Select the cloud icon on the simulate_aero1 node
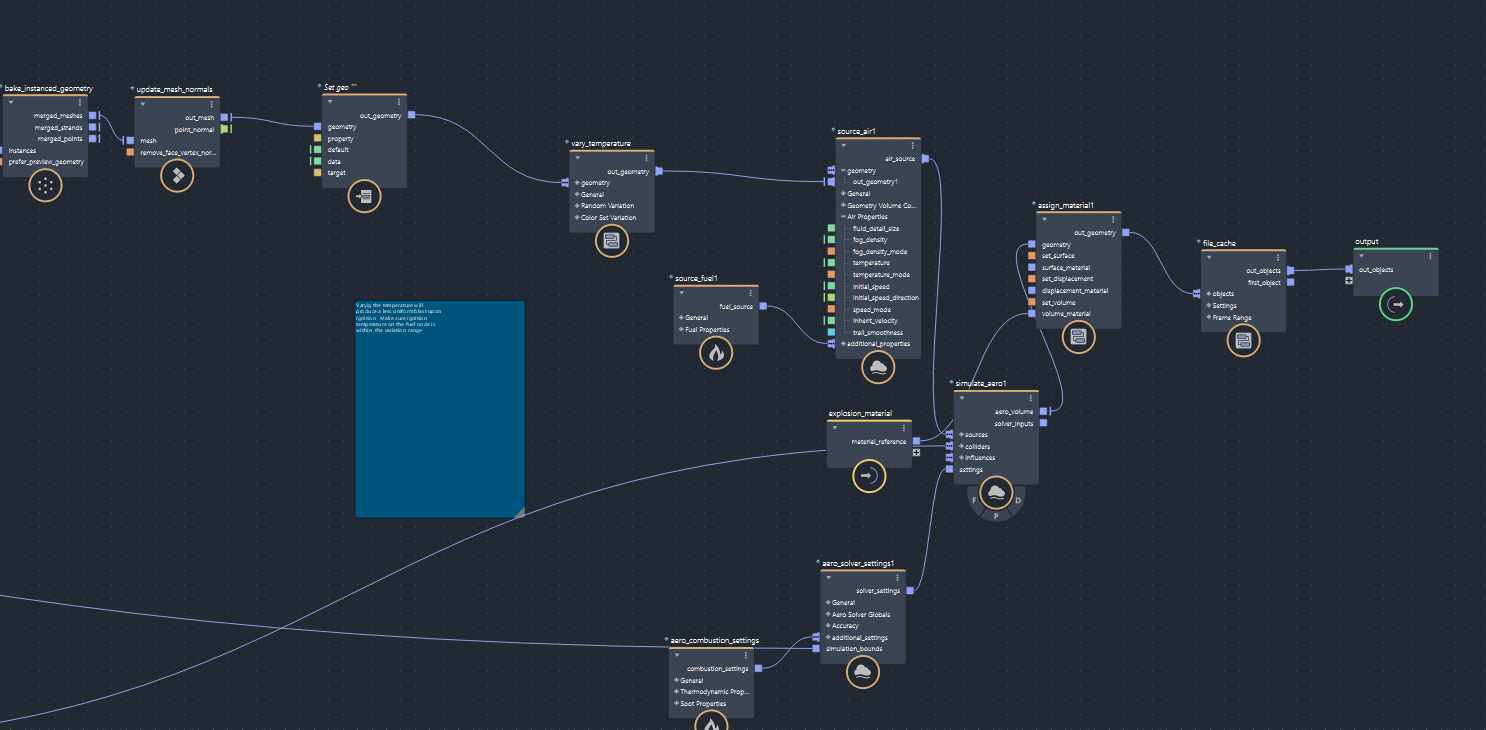This screenshot has width=1486, height=730. 996,490
